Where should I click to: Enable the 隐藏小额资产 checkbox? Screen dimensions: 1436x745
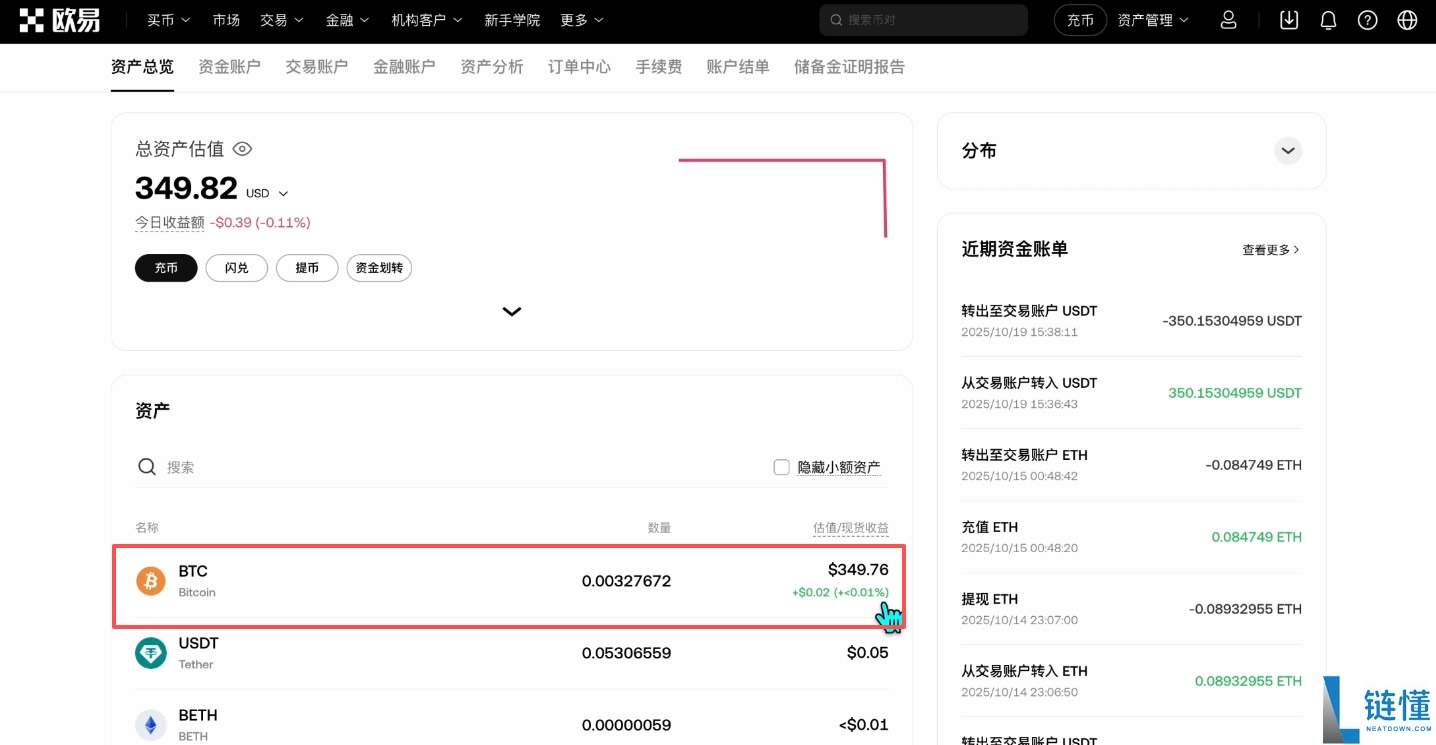782,467
